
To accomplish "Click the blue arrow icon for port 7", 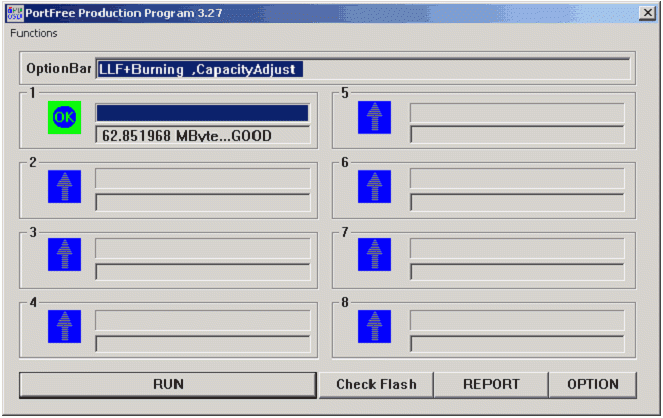I will 374,254.
